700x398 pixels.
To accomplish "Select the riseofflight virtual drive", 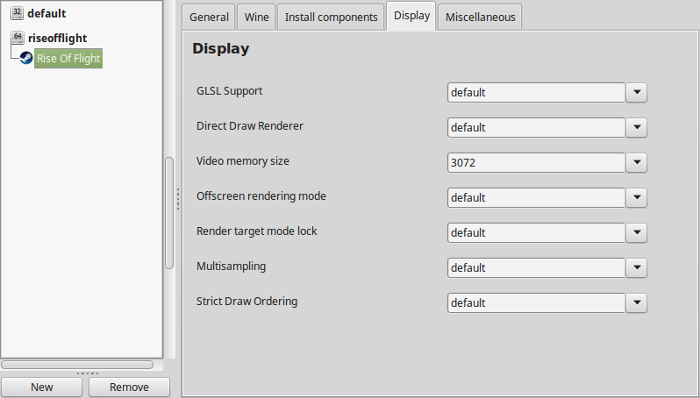I will tap(58, 38).
